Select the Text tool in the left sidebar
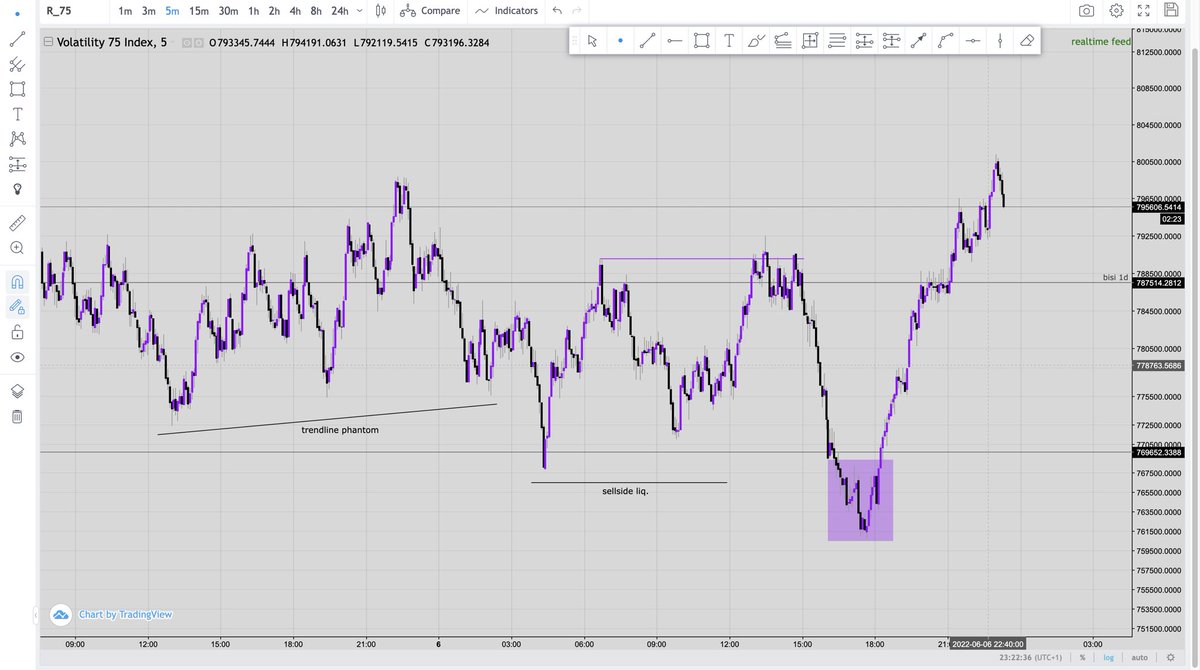The height and width of the screenshot is (670, 1200). [16, 114]
